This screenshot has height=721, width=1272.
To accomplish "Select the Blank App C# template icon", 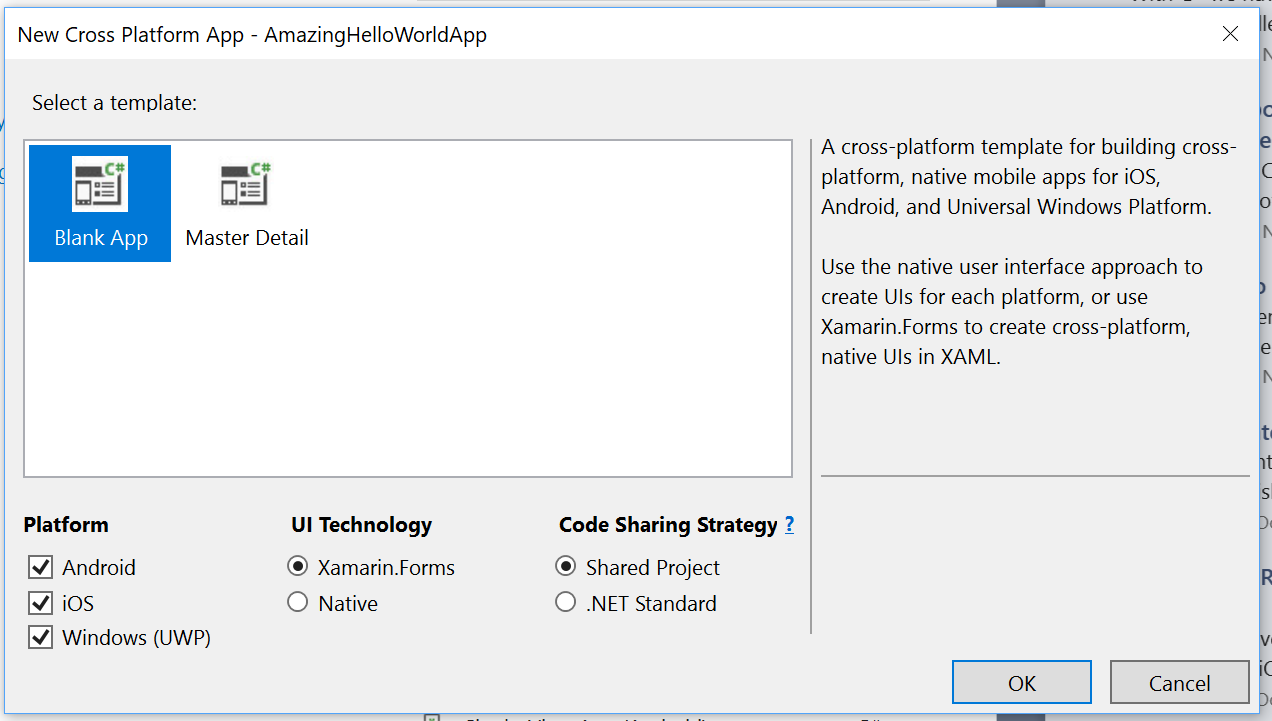I will [x=99, y=183].
